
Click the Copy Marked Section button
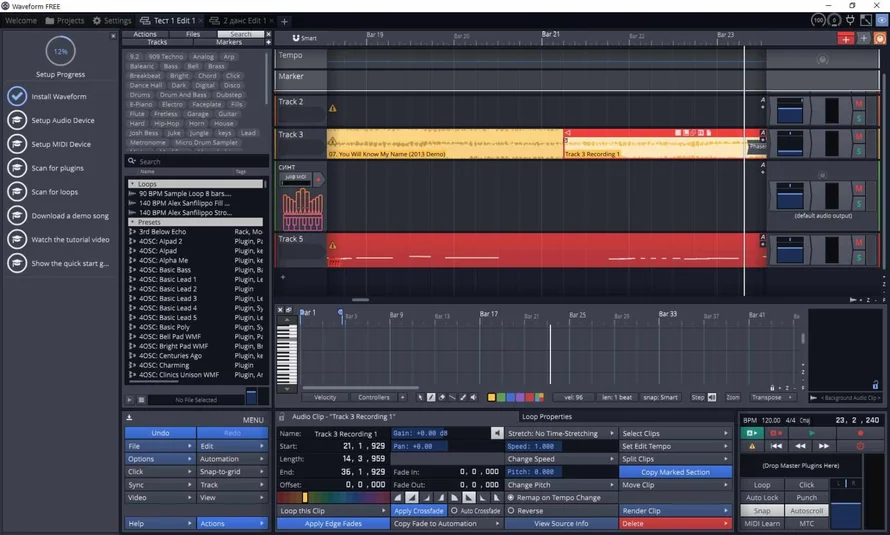pyautogui.click(x=674, y=472)
